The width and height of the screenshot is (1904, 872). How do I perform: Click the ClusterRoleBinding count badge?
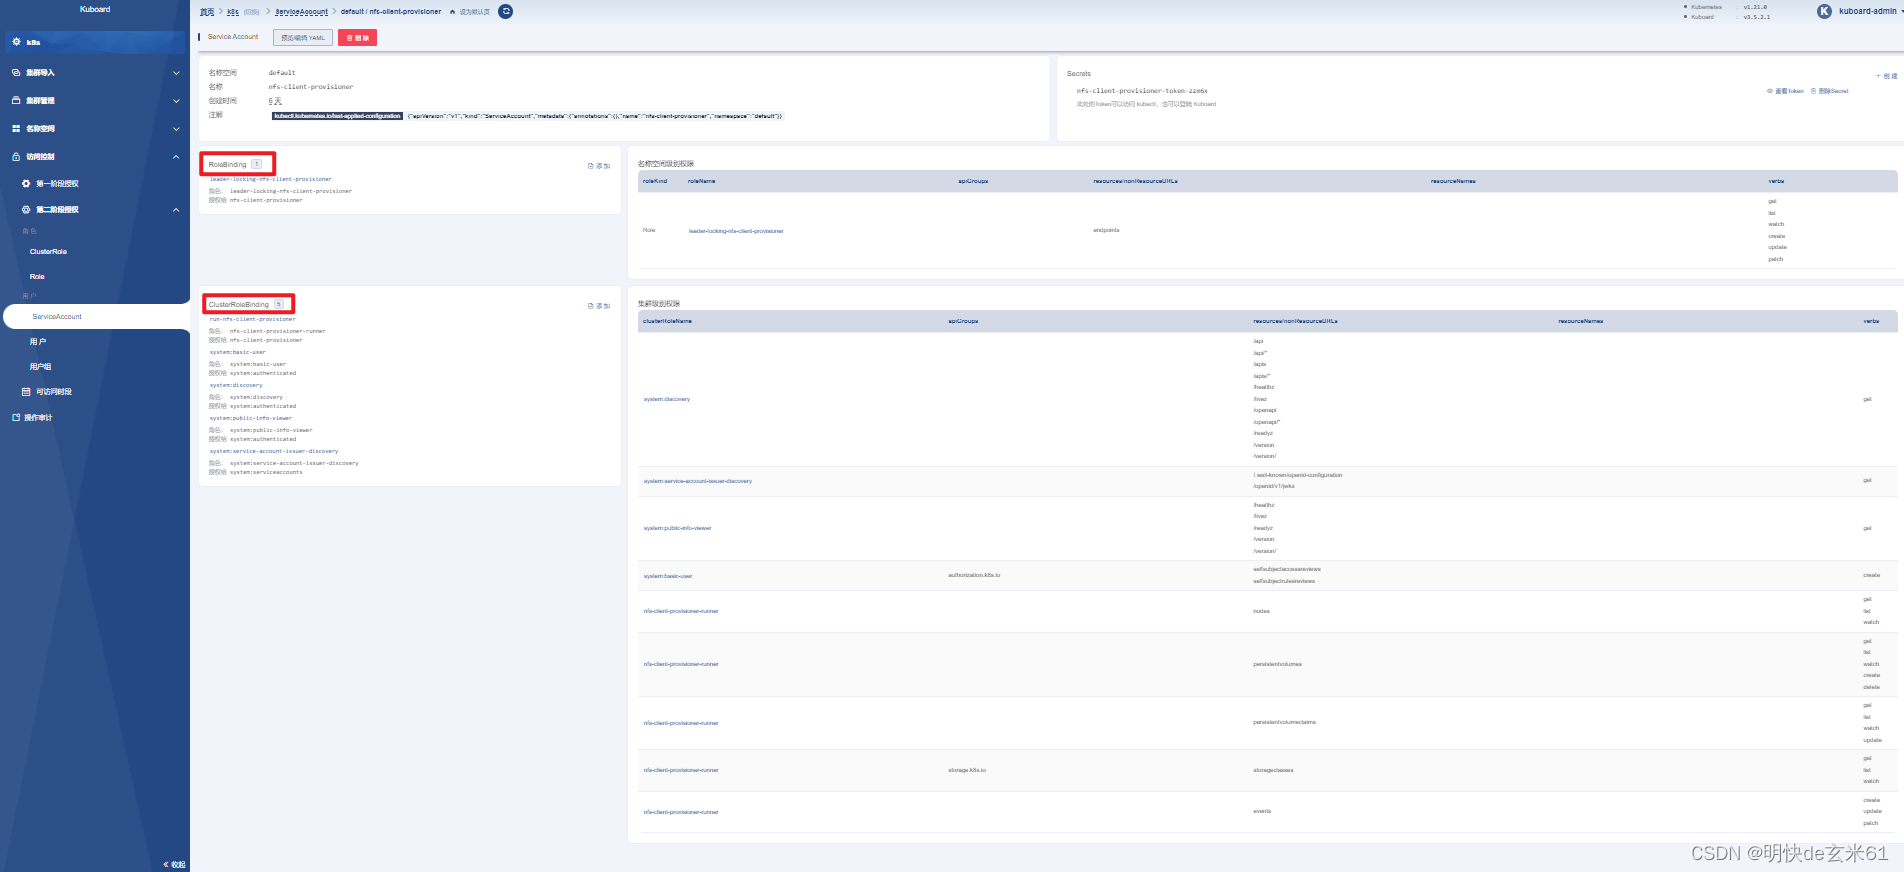pyautogui.click(x=279, y=304)
